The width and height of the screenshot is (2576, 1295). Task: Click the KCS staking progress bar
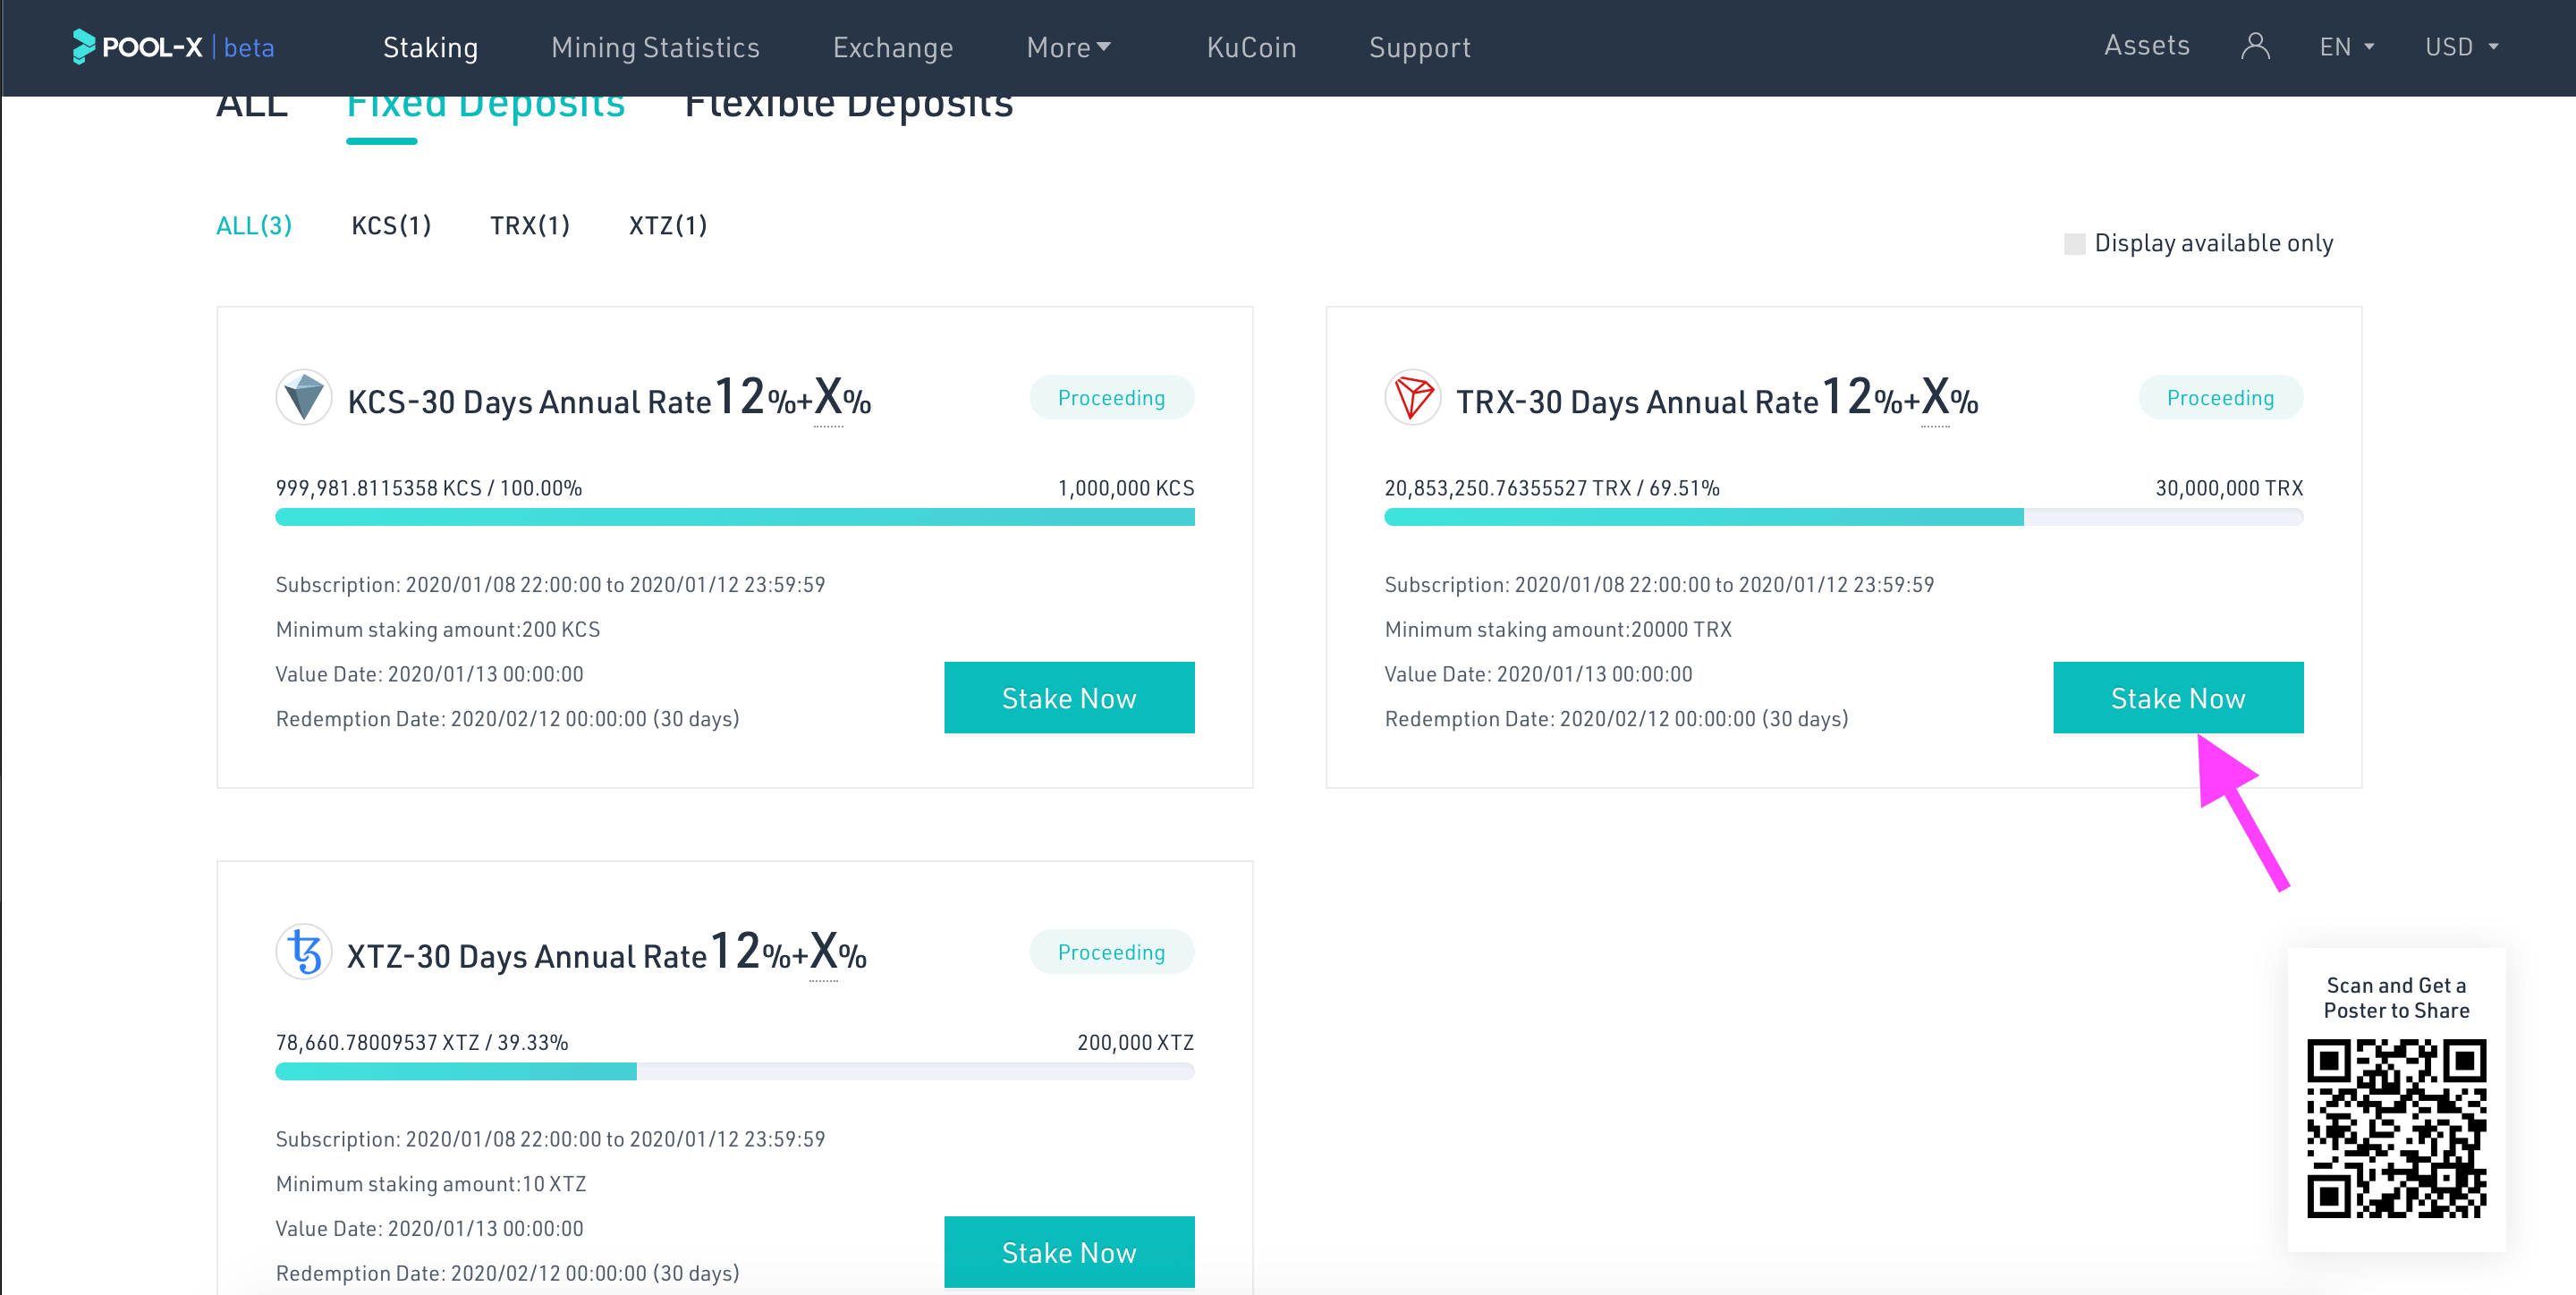point(735,517)
